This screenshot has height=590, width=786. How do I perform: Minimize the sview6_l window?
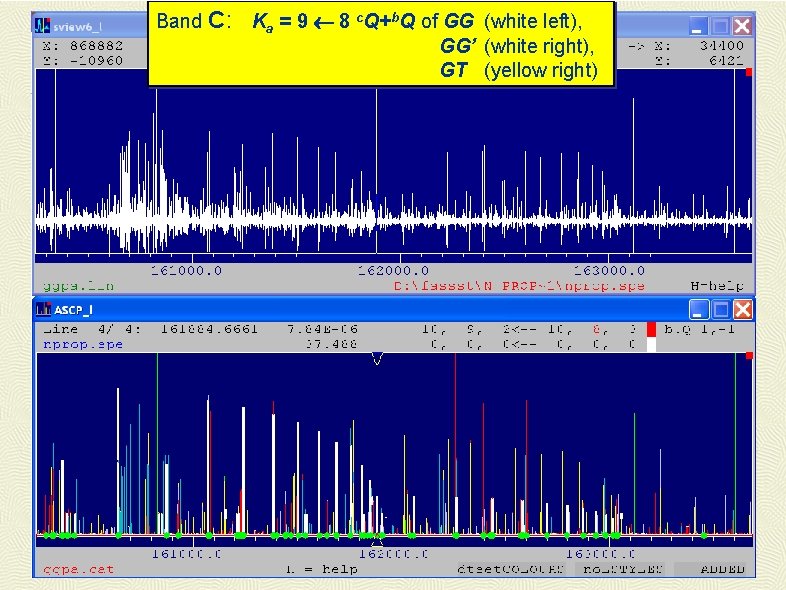(x=698, y=26)
